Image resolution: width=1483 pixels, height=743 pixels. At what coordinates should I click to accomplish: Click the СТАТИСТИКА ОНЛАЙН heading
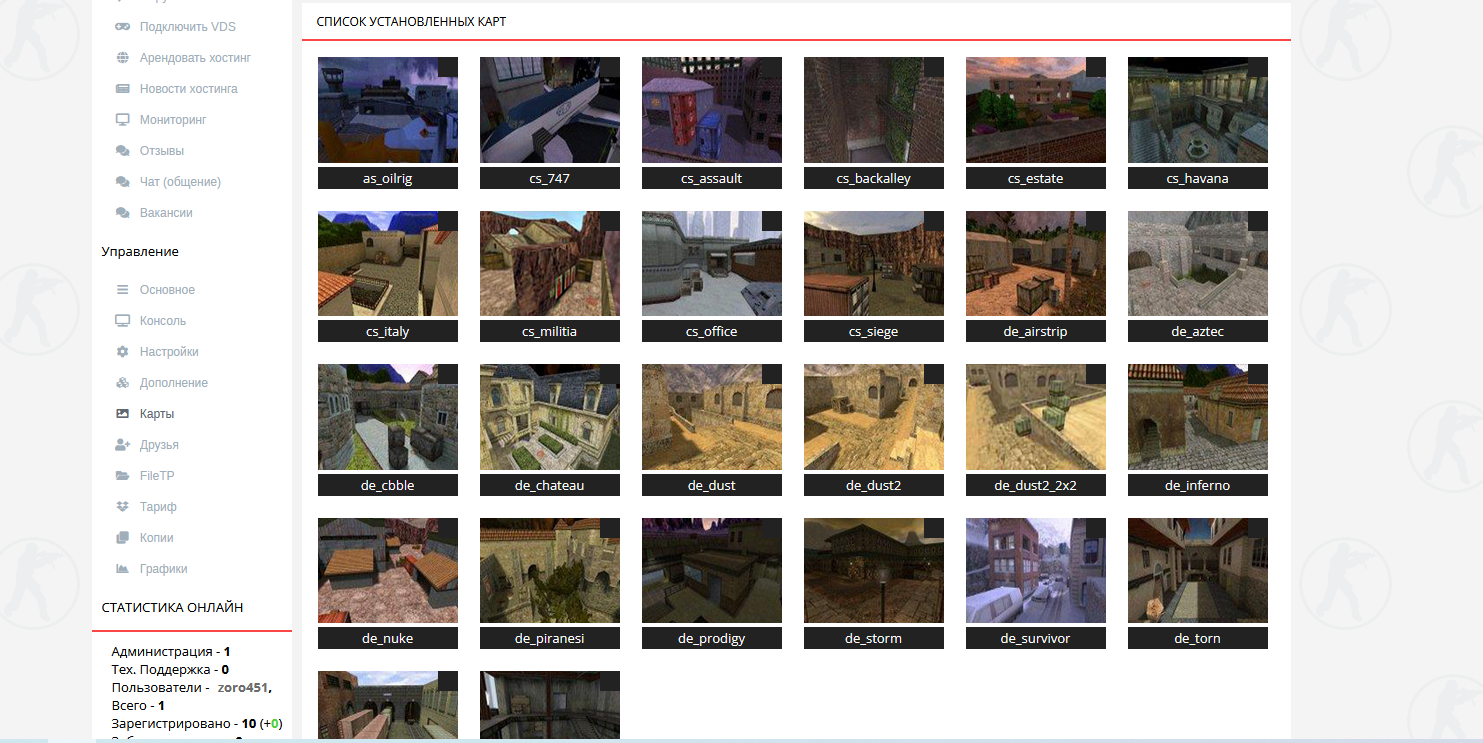[x=172, y=608]
